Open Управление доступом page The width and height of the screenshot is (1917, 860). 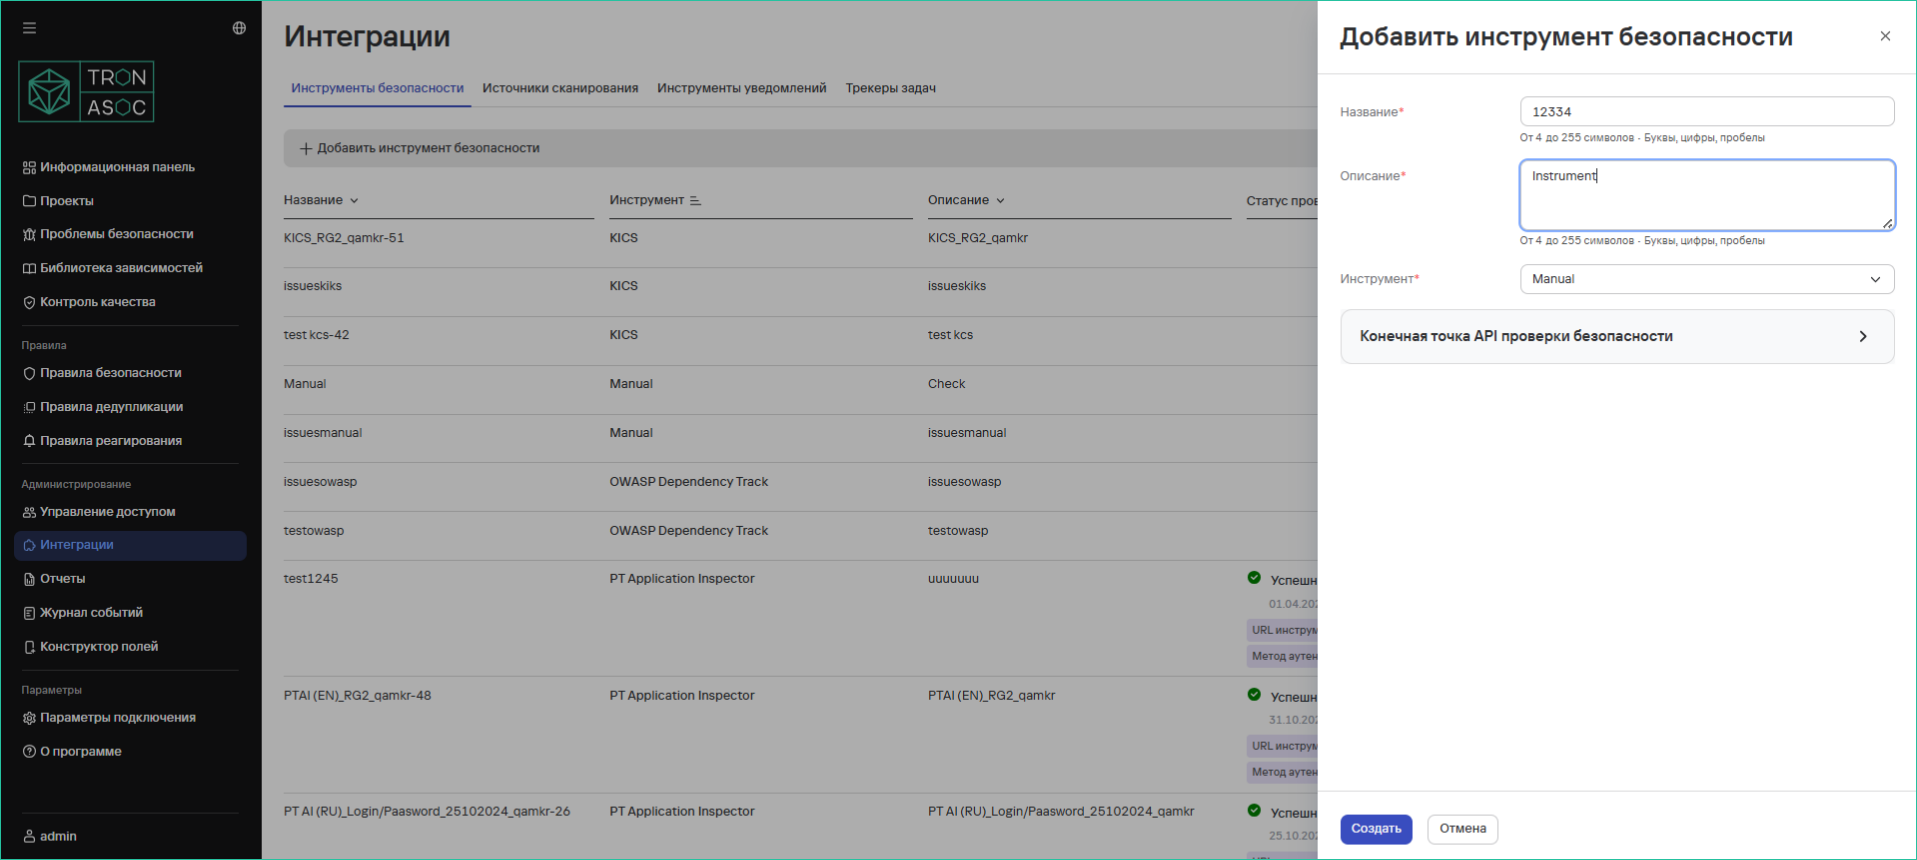(x=107, y=512)
